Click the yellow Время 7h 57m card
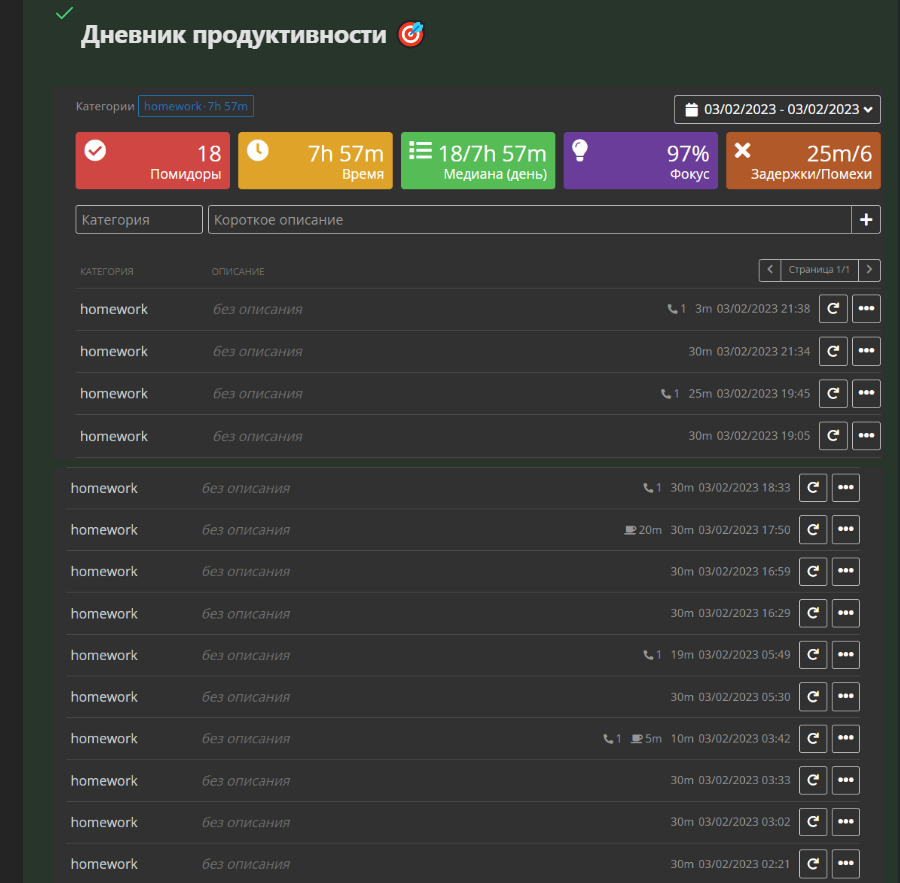The image size is (900, 883). tap(315, 161)
